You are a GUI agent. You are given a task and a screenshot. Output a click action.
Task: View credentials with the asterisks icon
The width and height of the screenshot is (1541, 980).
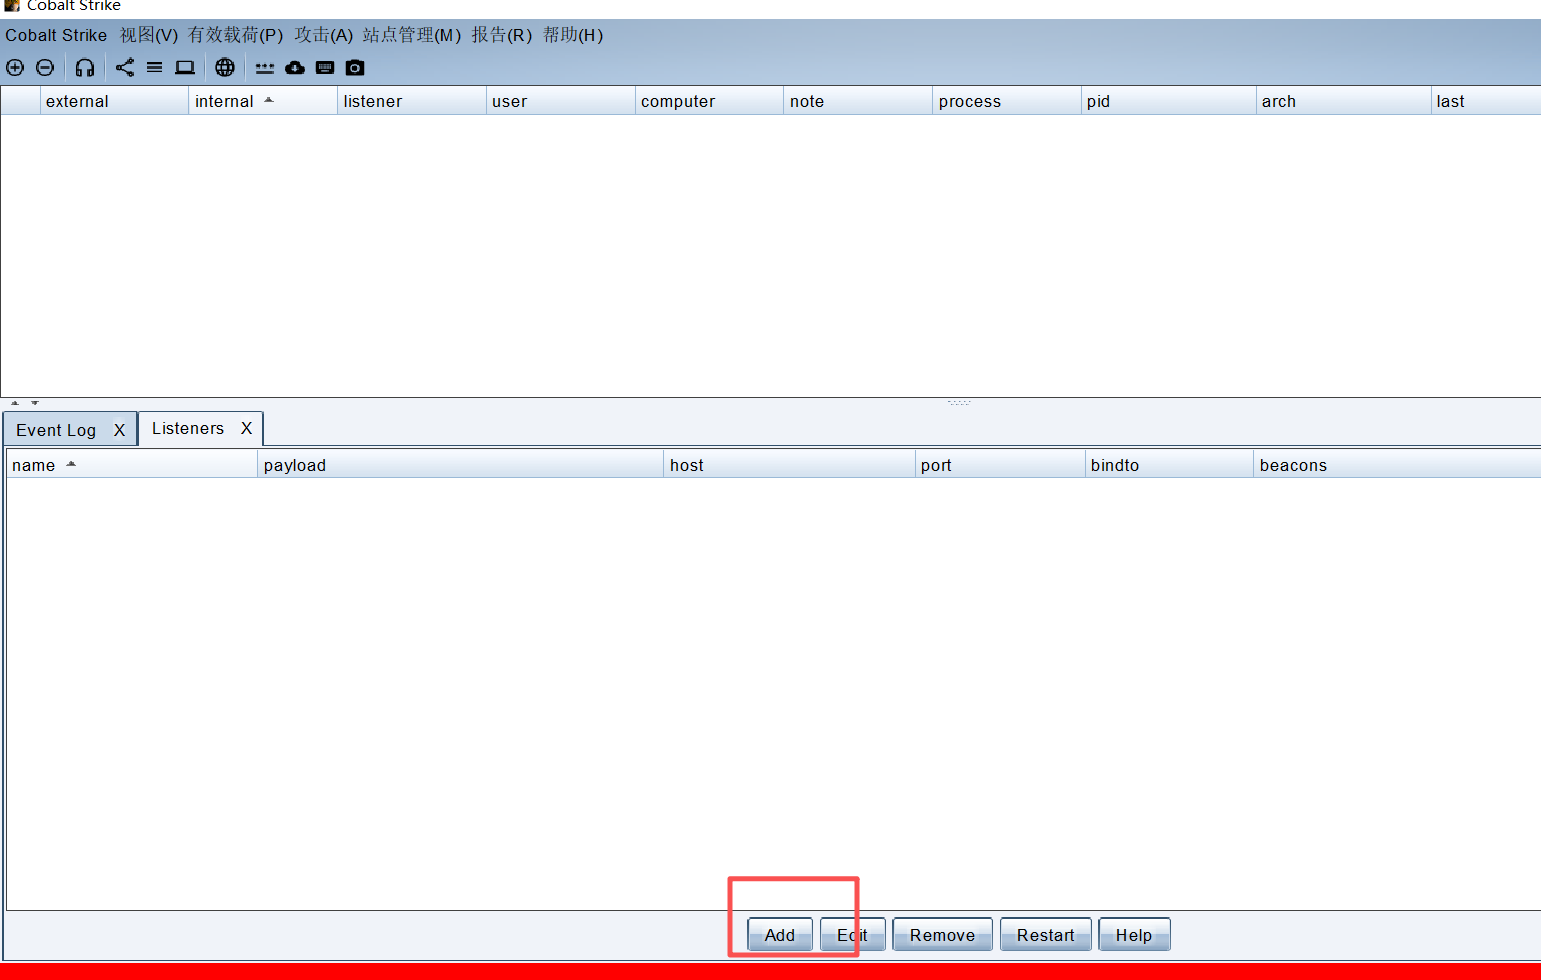pyautogui.click(x=265, y=68)
